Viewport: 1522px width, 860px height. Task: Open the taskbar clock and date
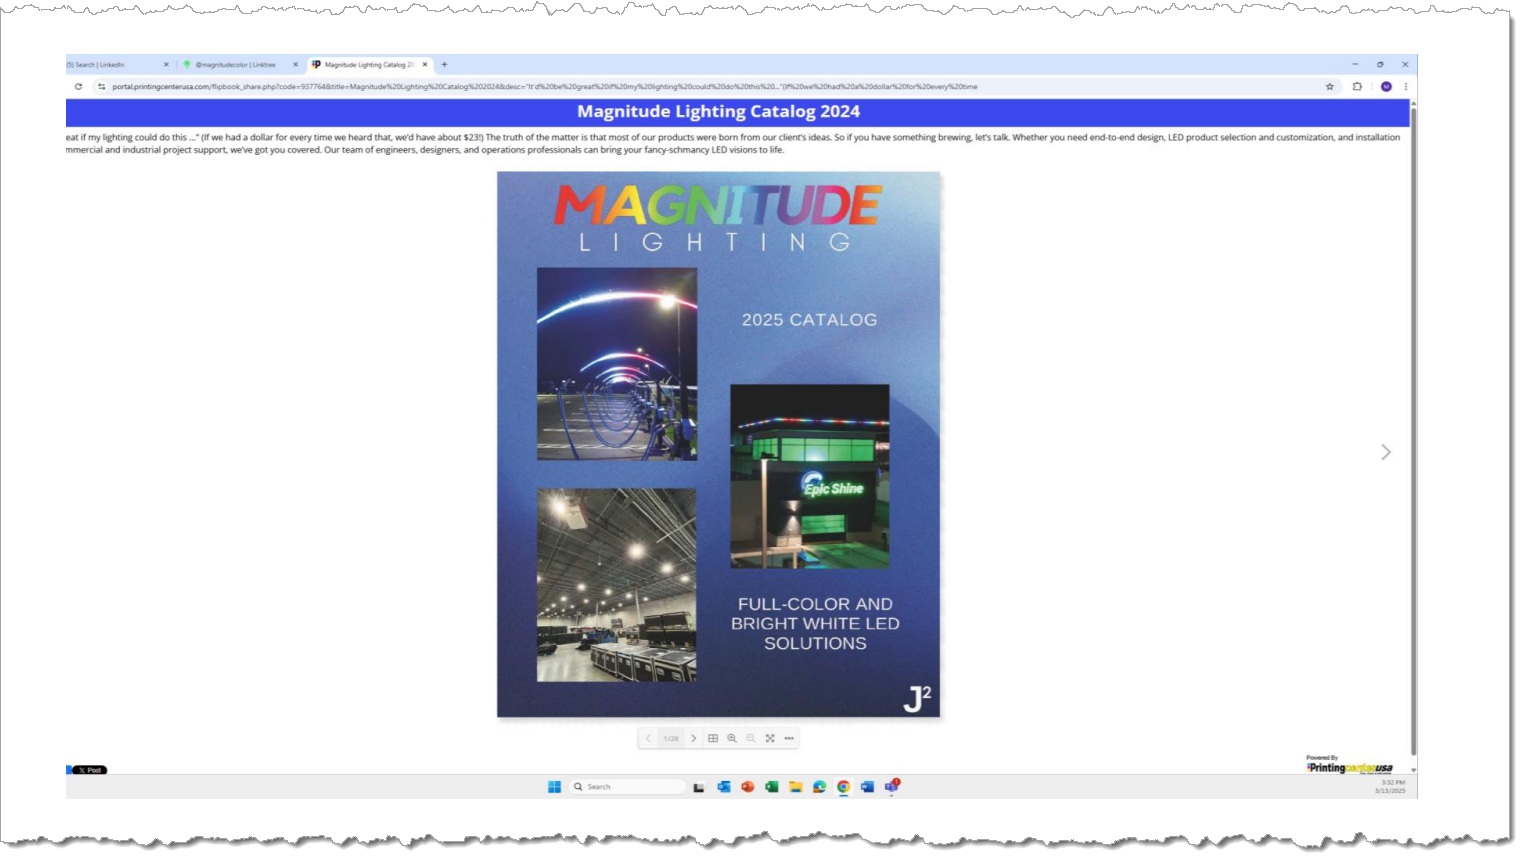tap(1390, 787)
